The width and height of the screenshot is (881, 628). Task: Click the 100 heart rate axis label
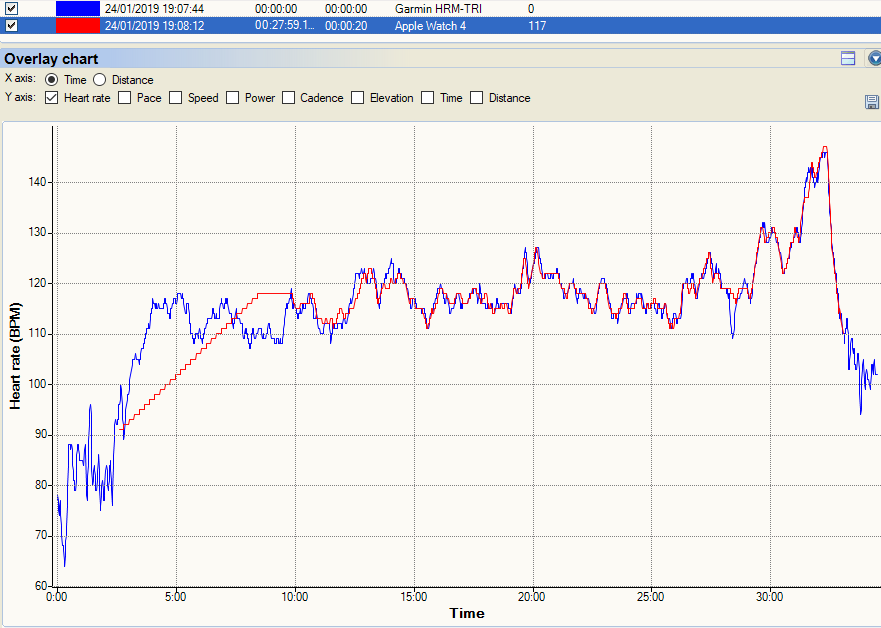[38, 384]
